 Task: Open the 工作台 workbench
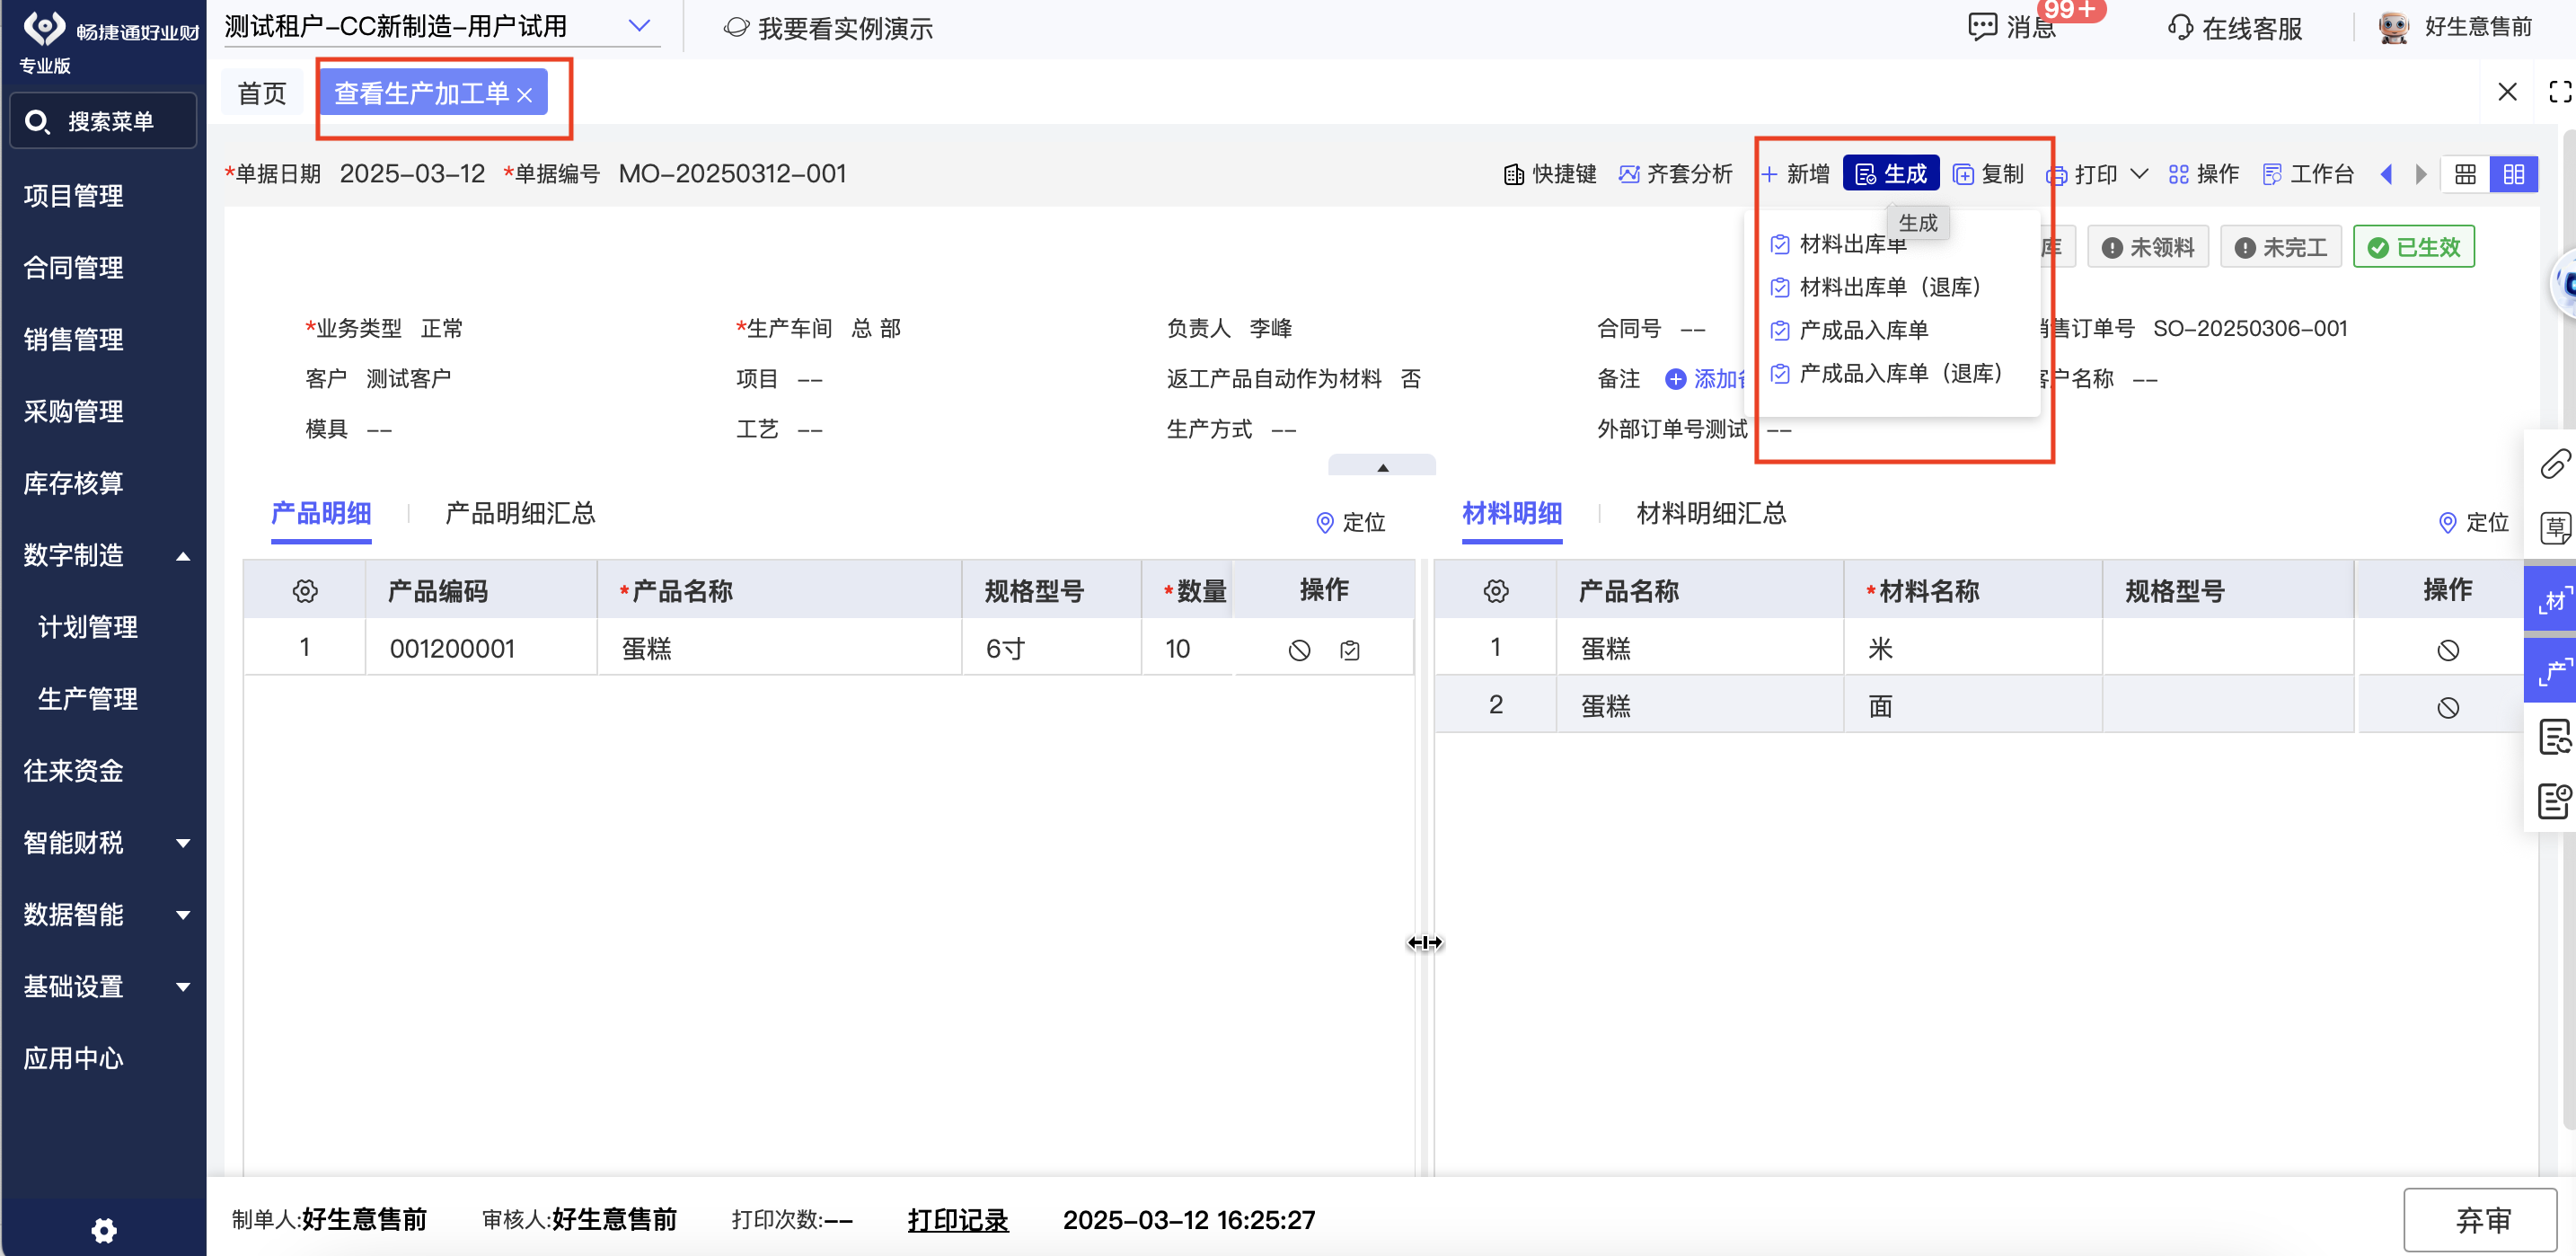2308,174
